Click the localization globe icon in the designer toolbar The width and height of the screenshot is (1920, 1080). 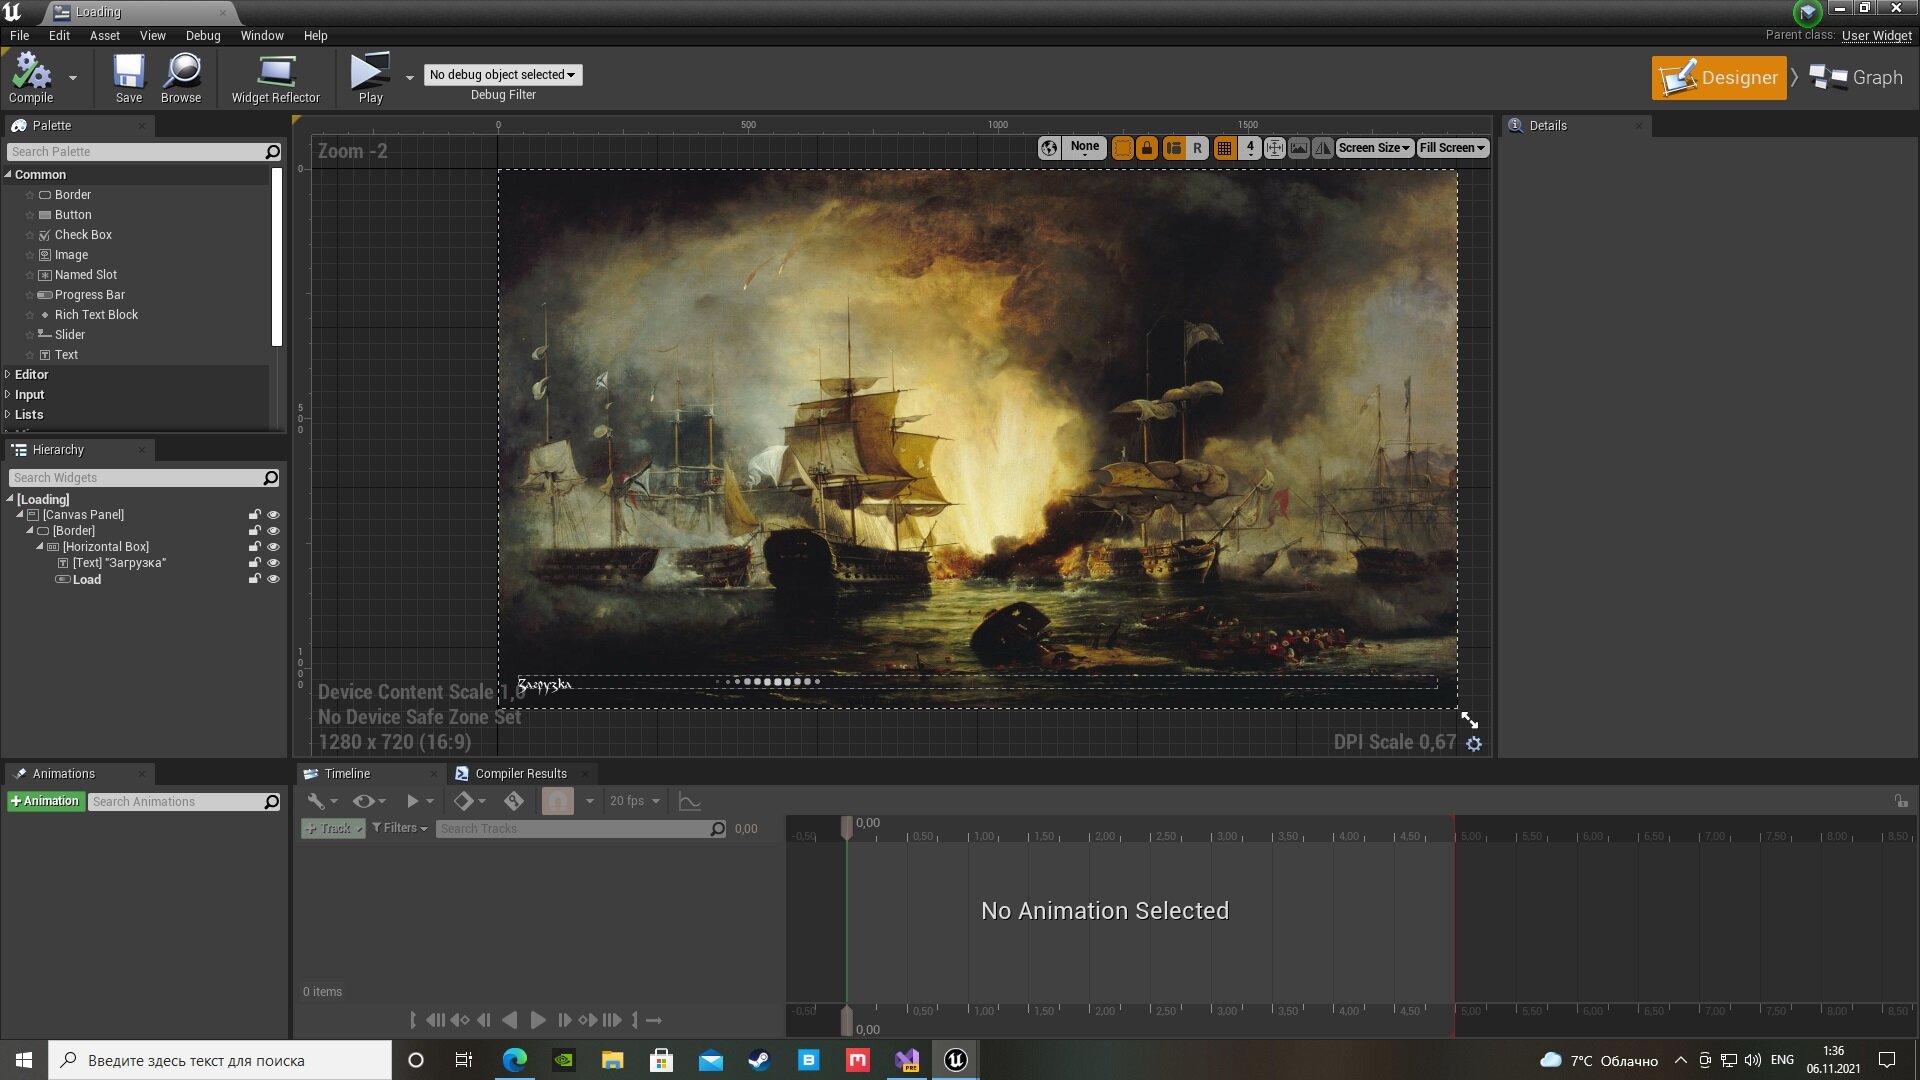(1049, 148)
